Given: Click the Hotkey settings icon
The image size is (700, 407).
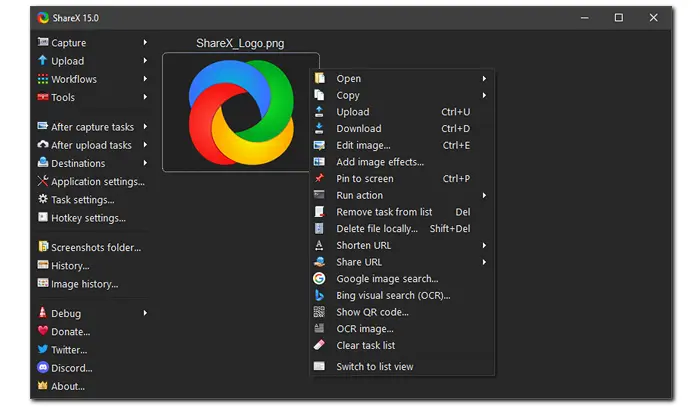Looking at the screenshot, I should (x=43, y=217).
